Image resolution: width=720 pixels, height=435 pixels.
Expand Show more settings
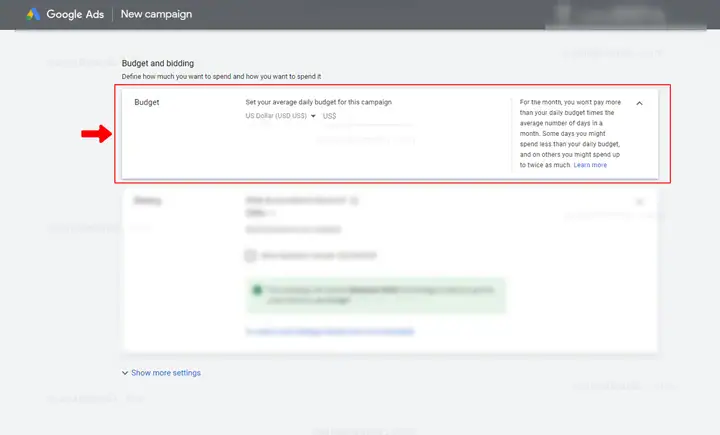[166, 373]
